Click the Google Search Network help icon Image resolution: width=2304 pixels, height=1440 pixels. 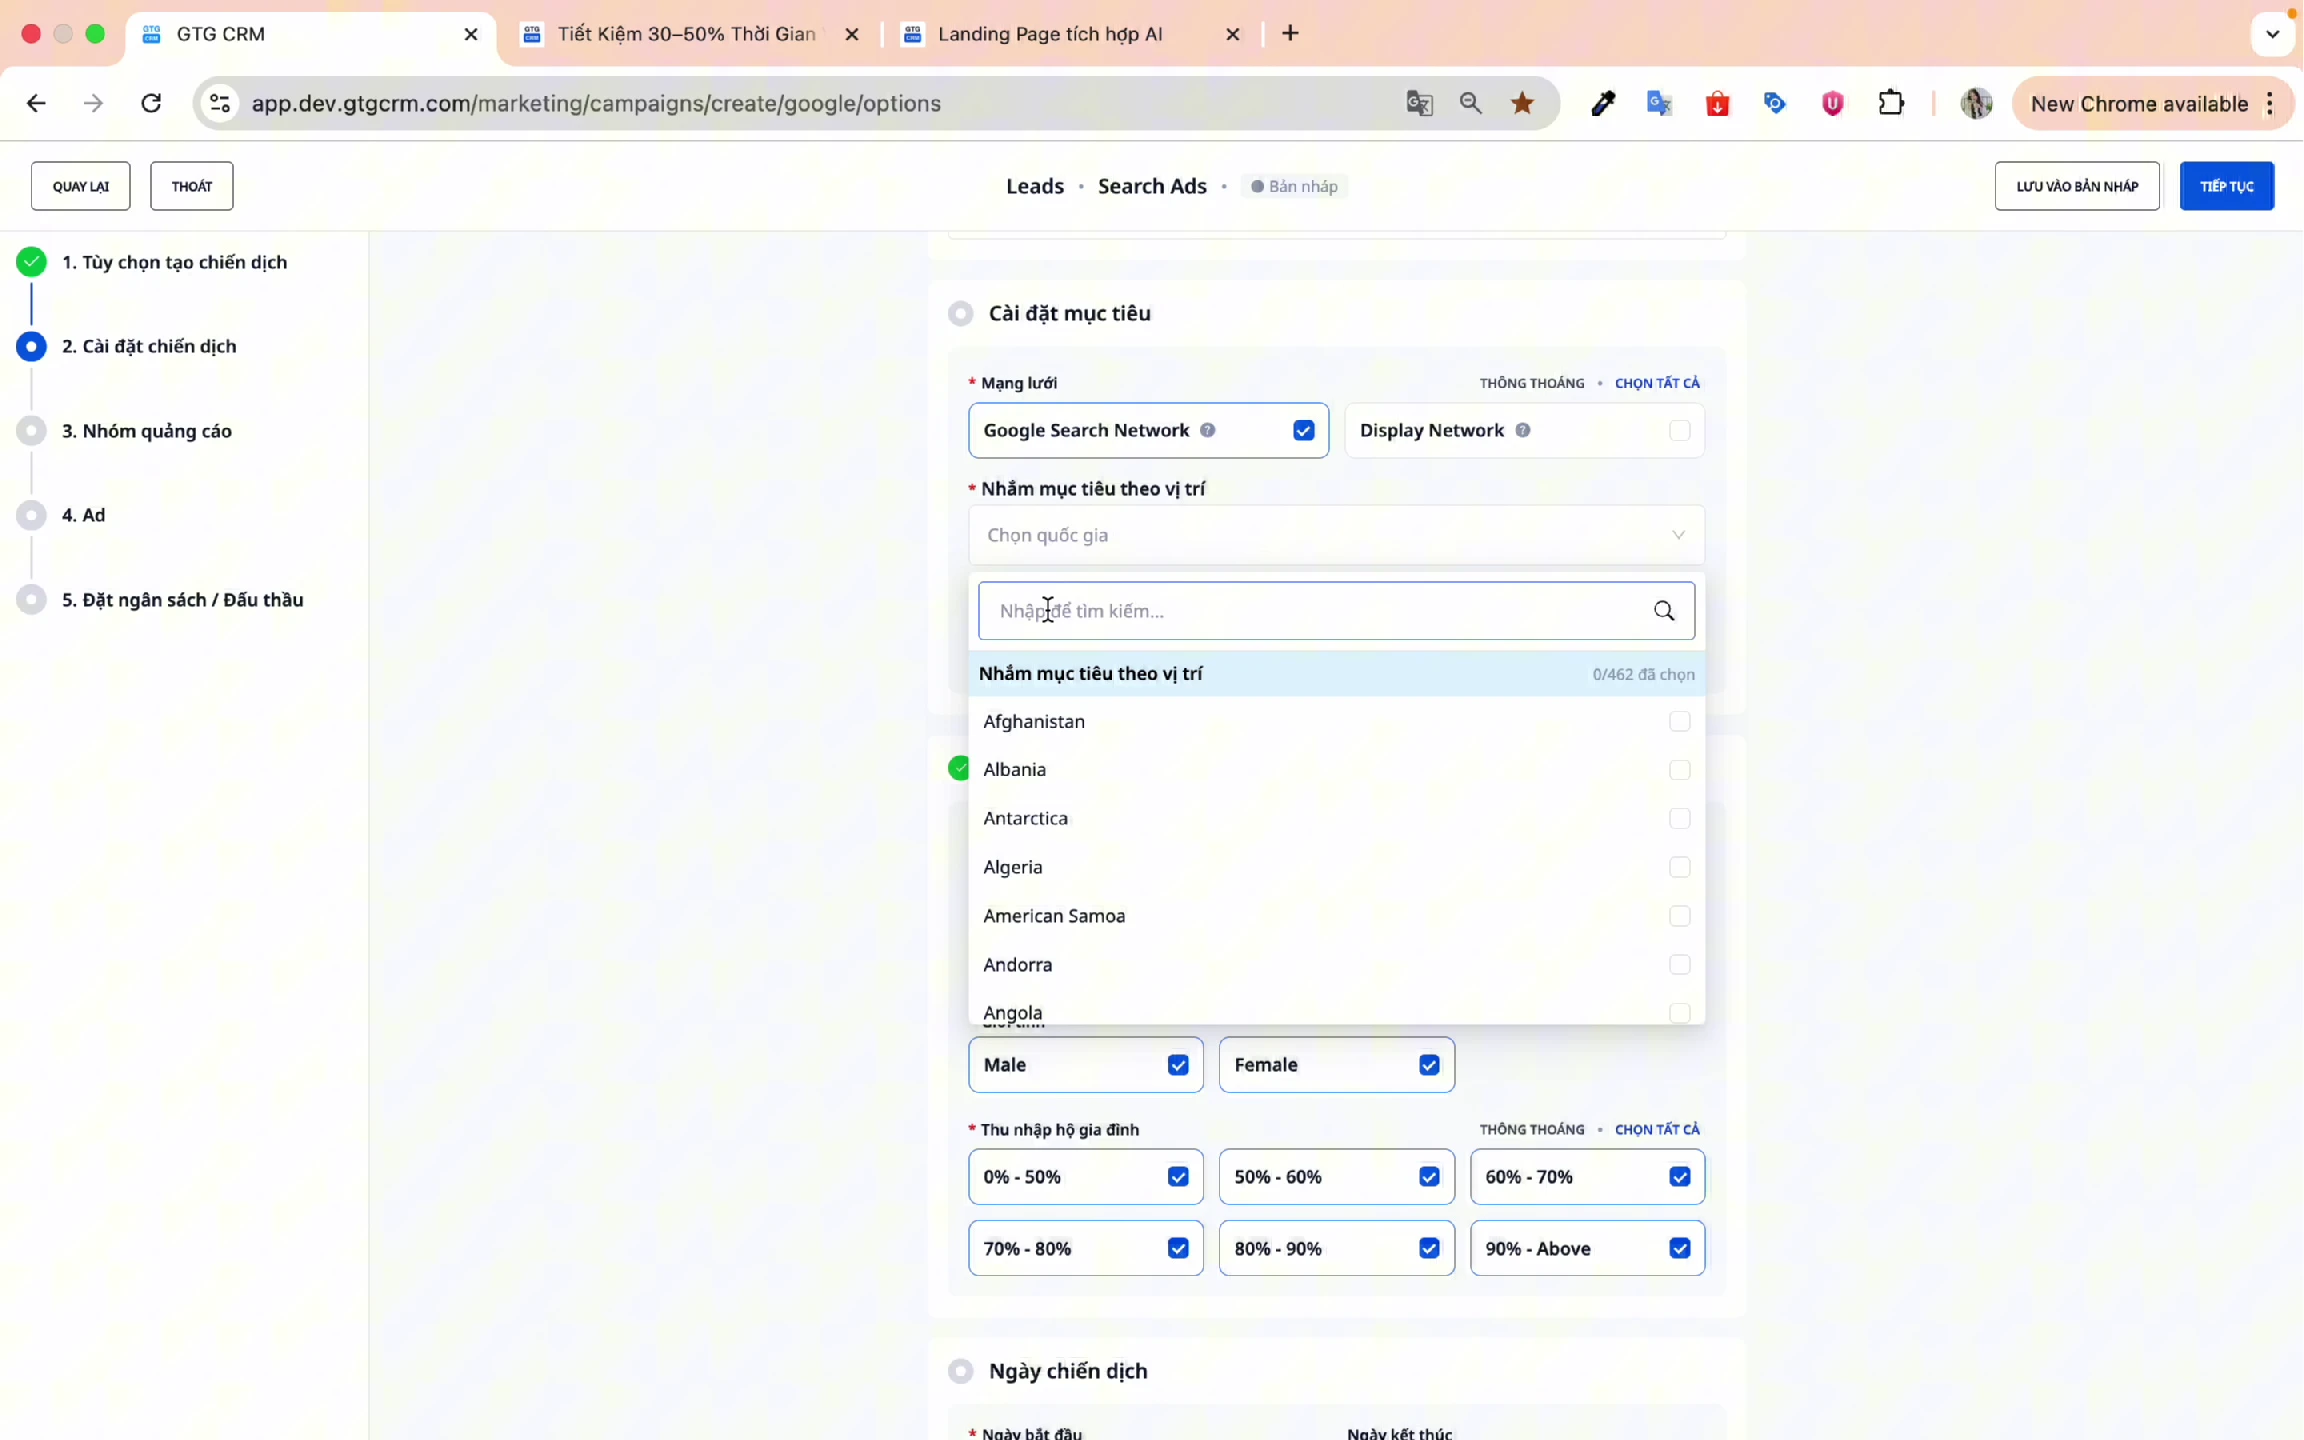coord(1208,430)
